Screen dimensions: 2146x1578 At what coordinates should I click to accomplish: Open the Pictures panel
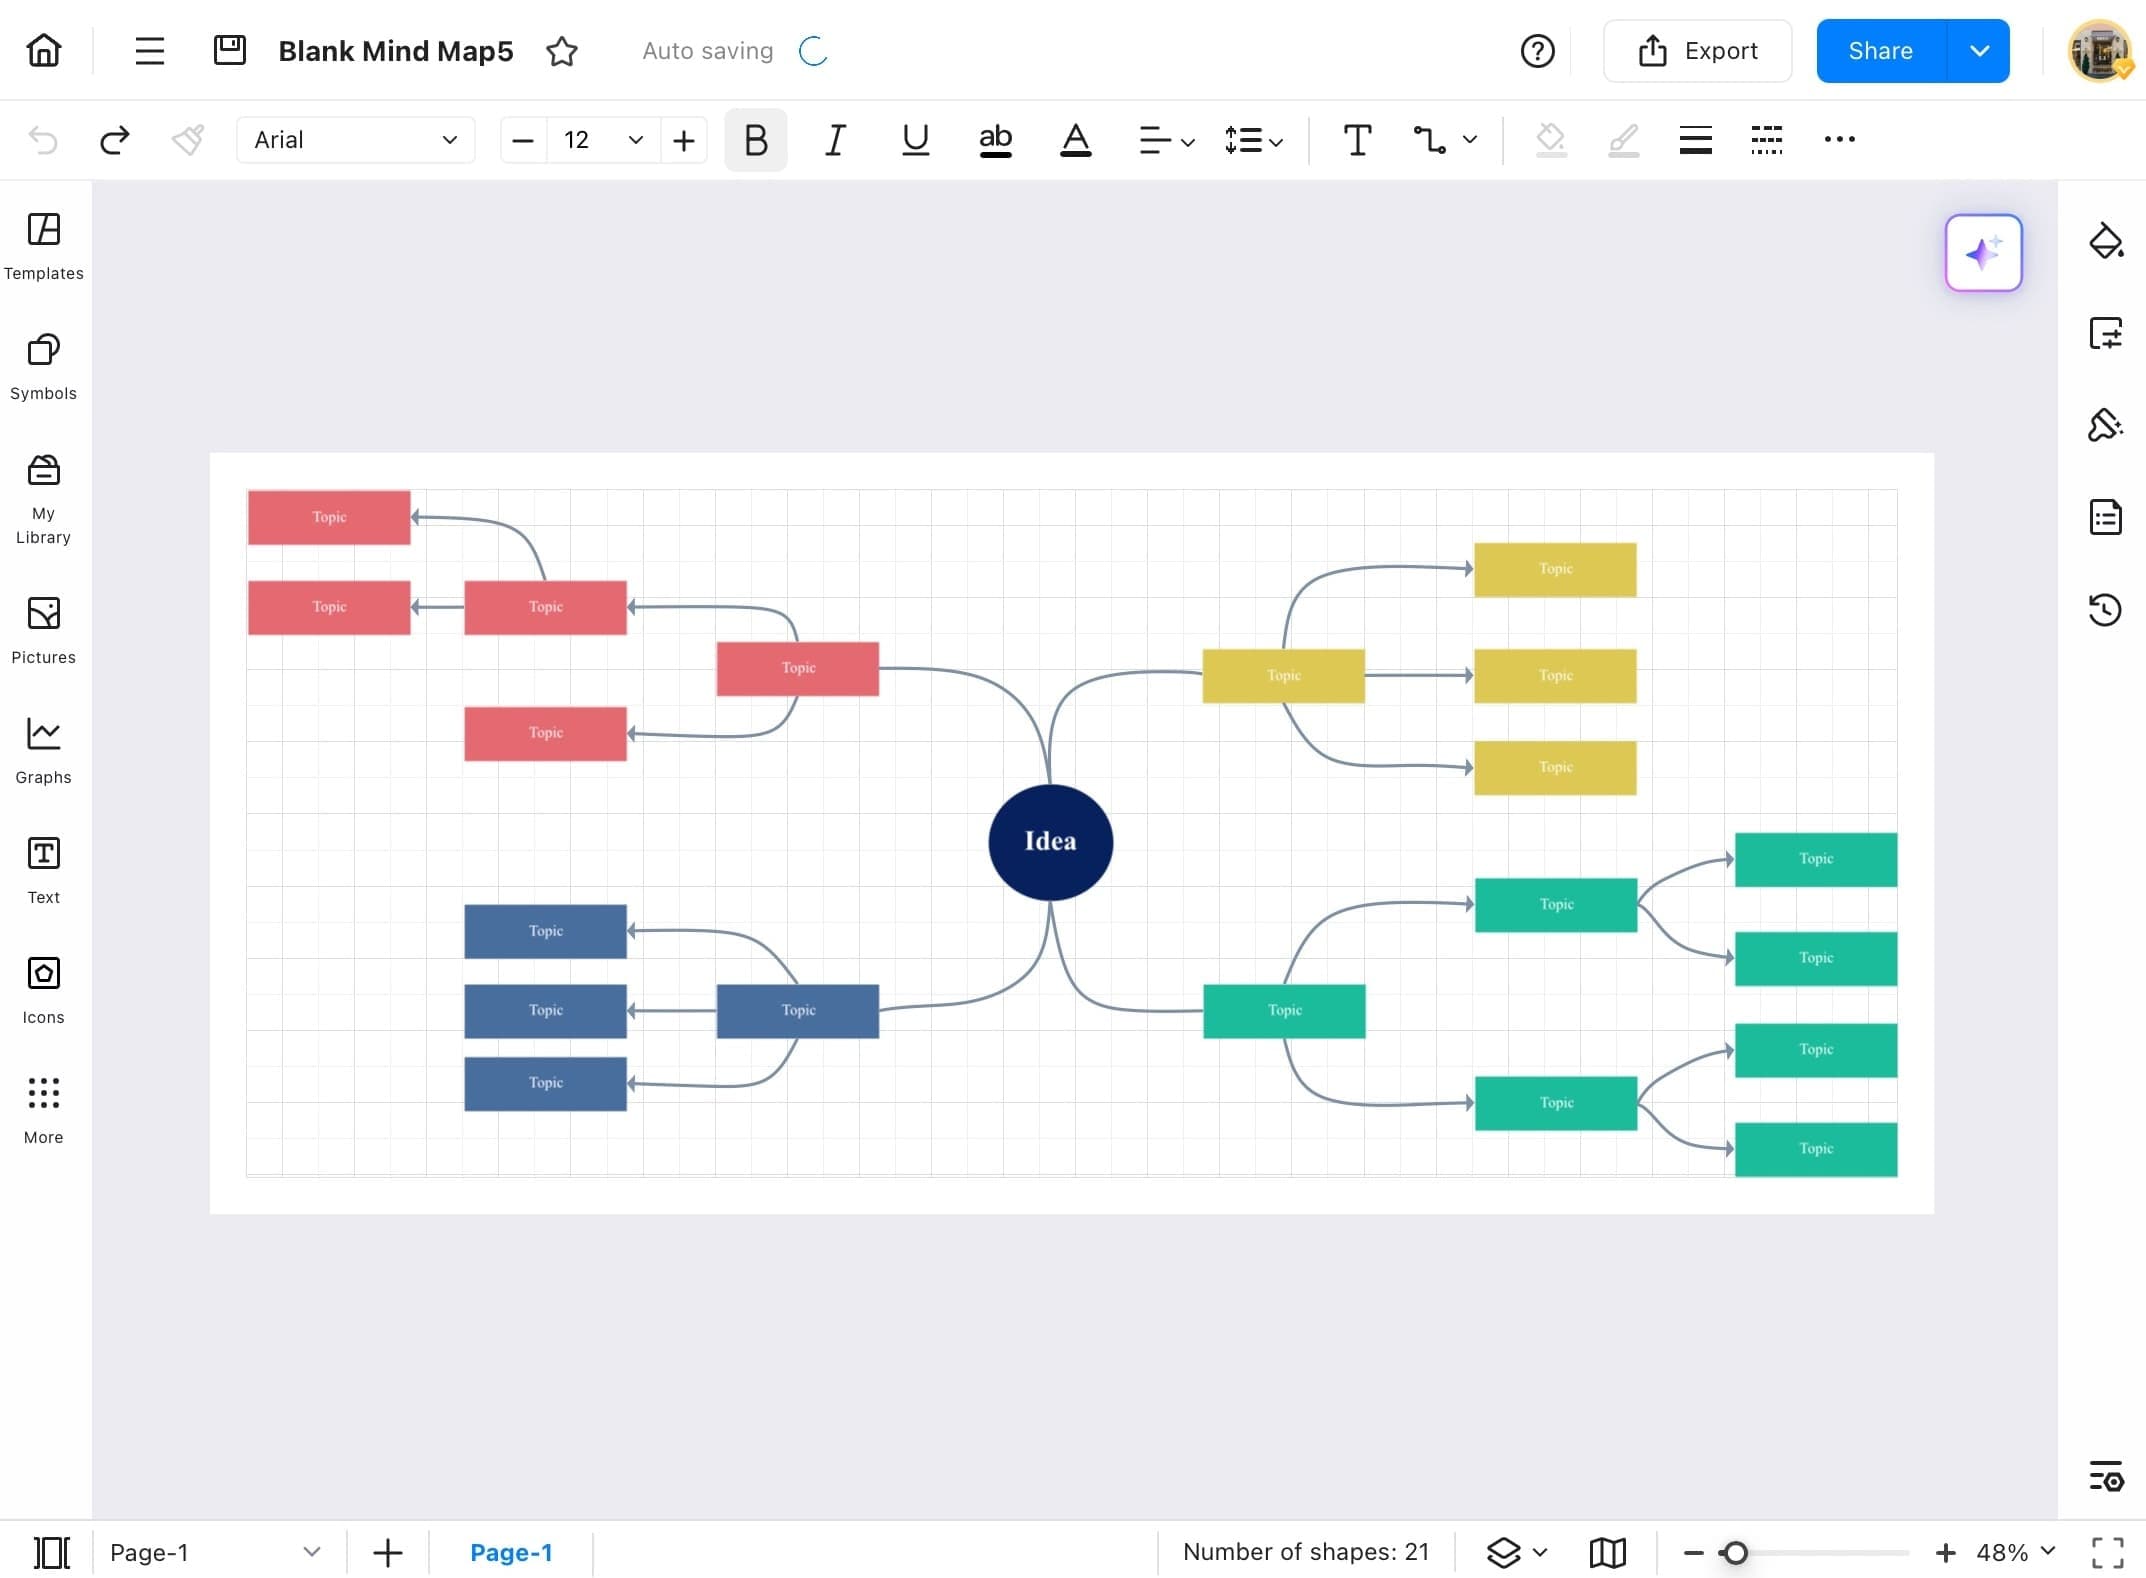(x=43, y=628)
